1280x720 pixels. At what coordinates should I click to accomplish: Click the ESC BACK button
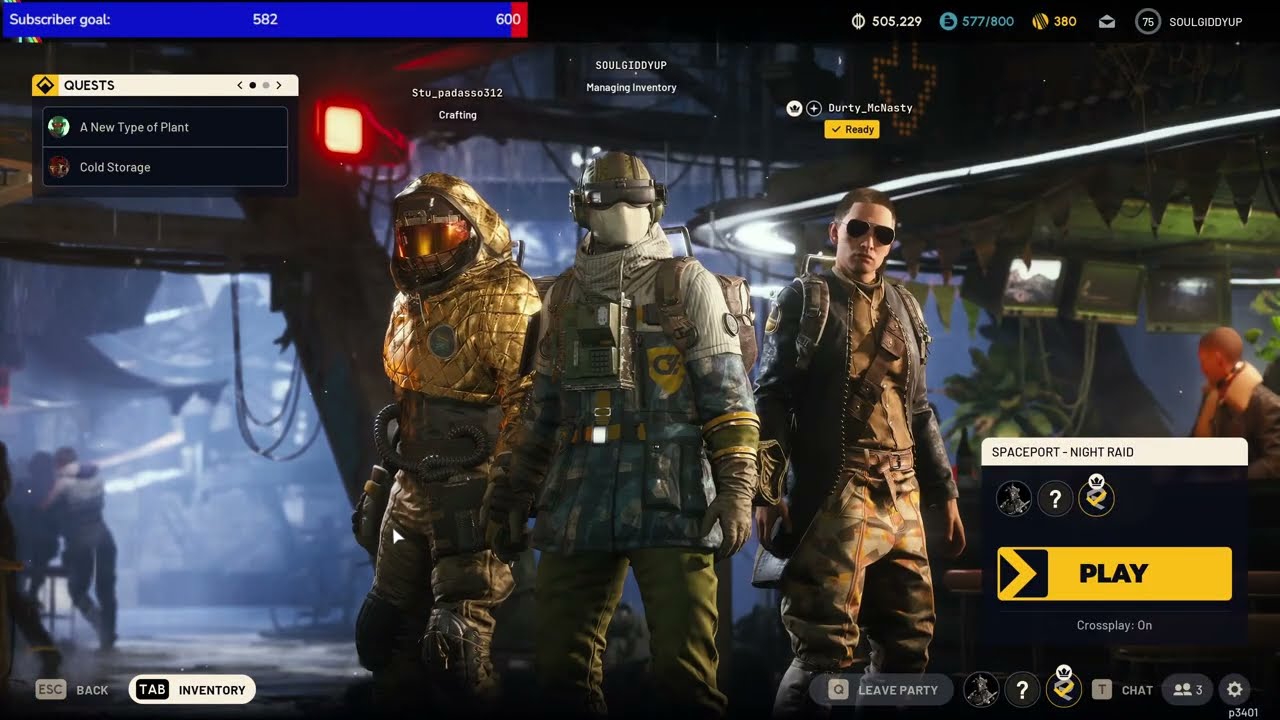pyautogui.click(x=72, y=689)
